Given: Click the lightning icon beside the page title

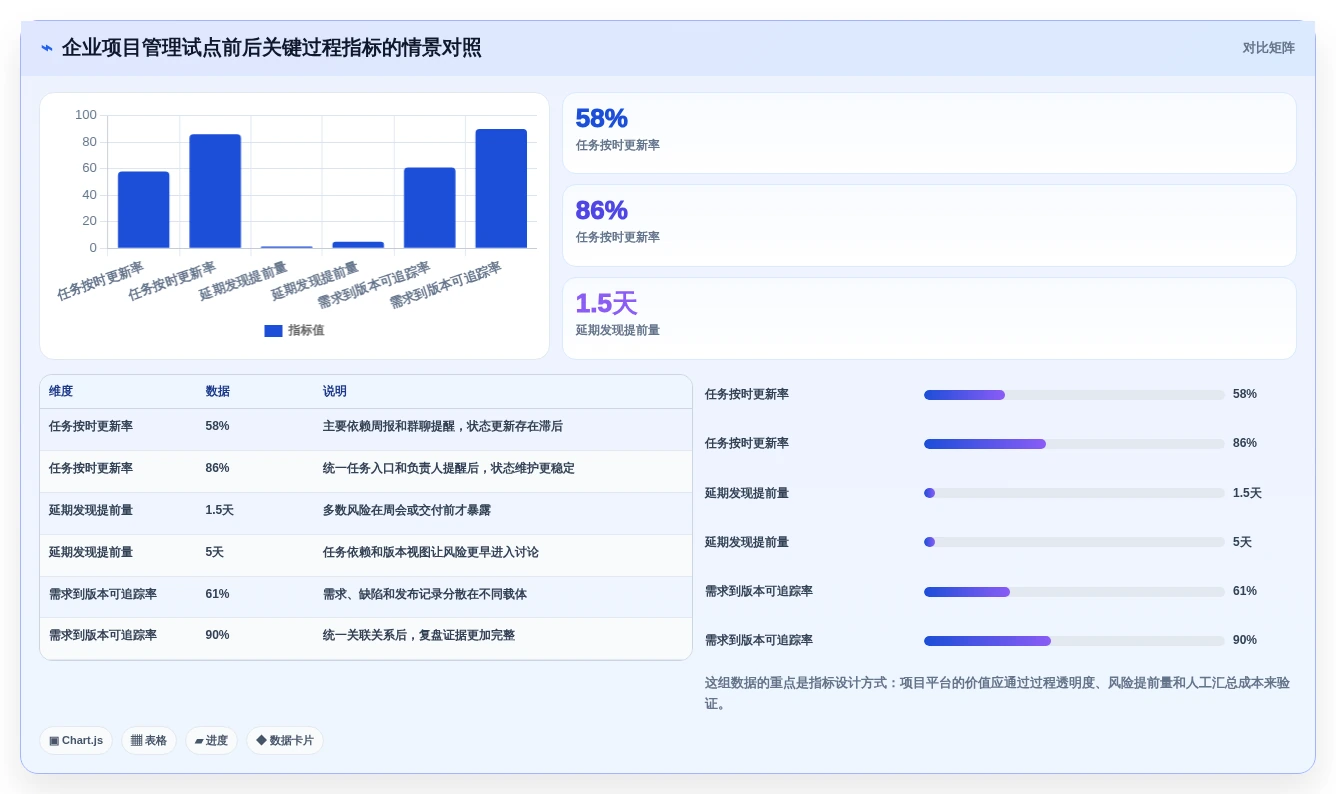Looking at the screenshot, I should tap(47, 48).
